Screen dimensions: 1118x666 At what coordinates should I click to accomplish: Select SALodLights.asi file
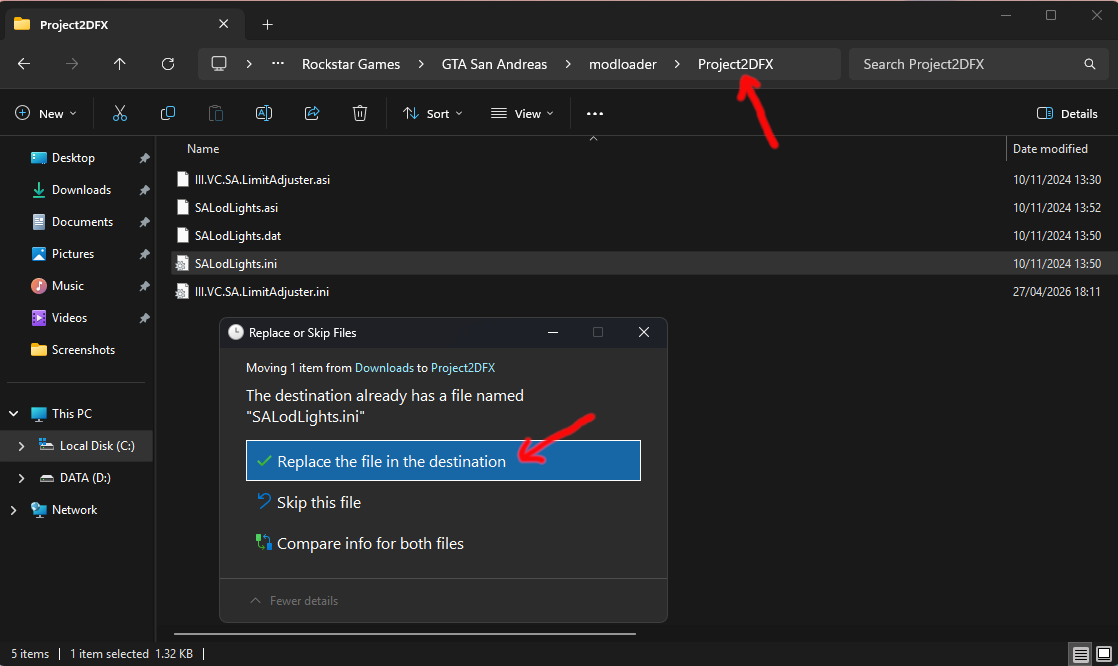click(236, 208)
